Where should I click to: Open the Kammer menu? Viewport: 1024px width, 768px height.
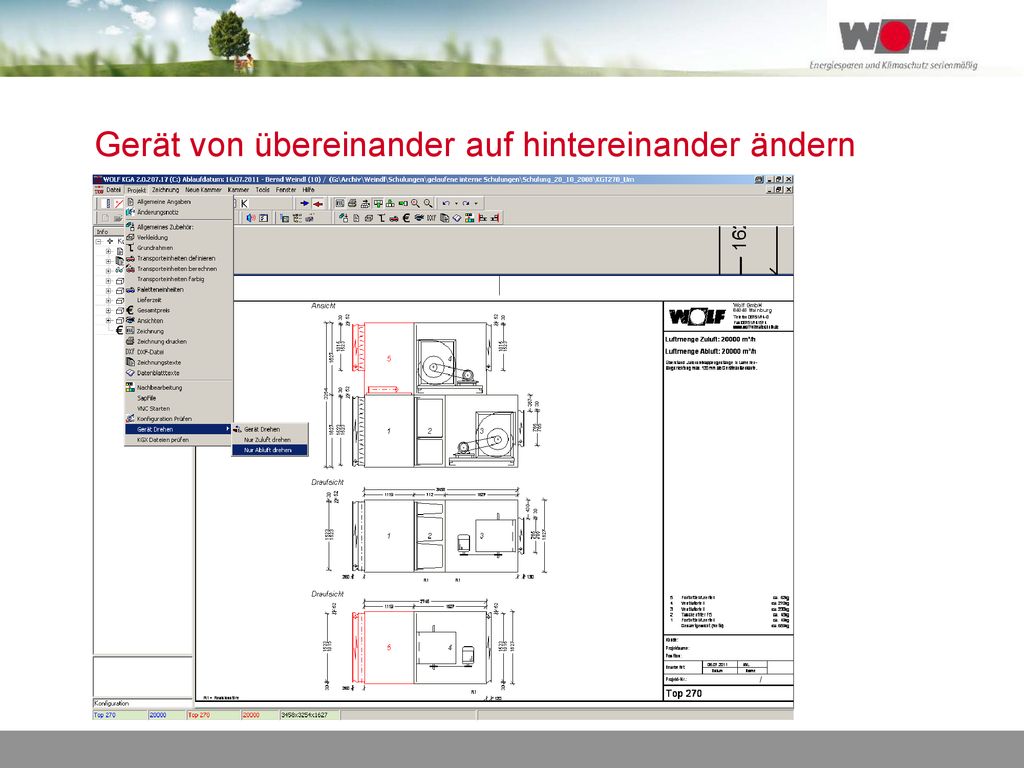[x=238, y=190]
